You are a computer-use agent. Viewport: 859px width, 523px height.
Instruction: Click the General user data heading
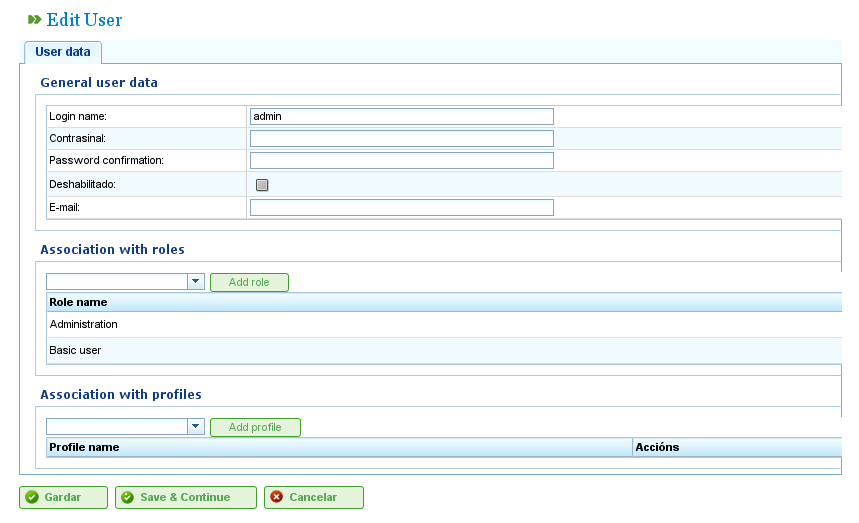click(99, 83)
